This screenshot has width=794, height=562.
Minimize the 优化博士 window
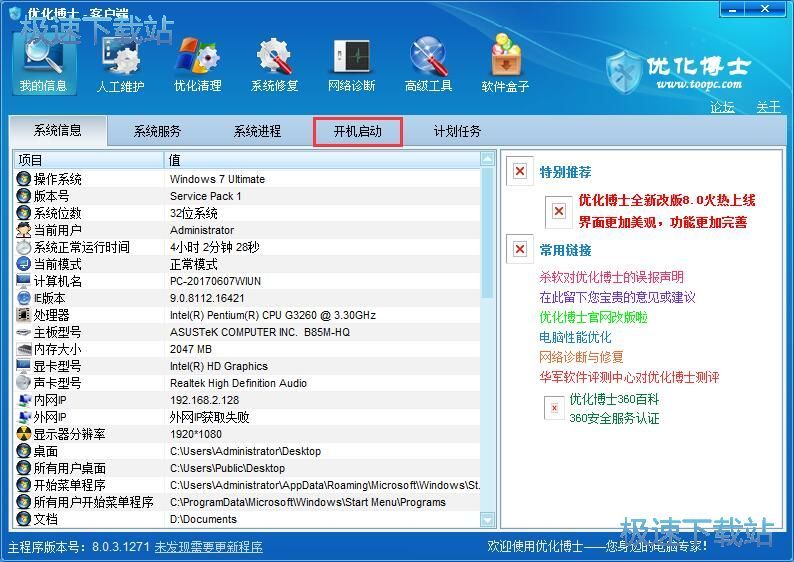coord(733,9)
